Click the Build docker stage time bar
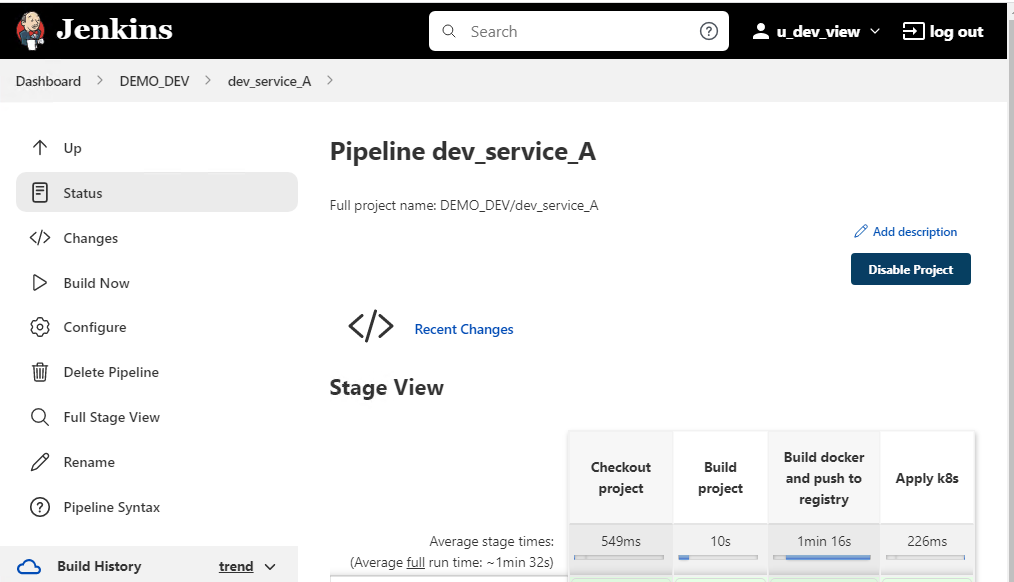Screen dimensions: 1014x582 click(824, 557)
